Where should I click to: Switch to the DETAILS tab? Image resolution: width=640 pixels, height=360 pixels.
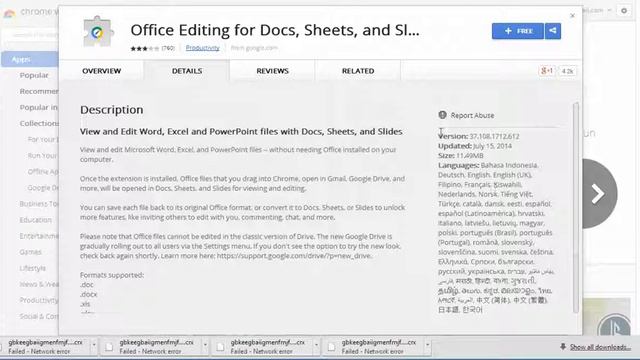(x=187, y=71)
